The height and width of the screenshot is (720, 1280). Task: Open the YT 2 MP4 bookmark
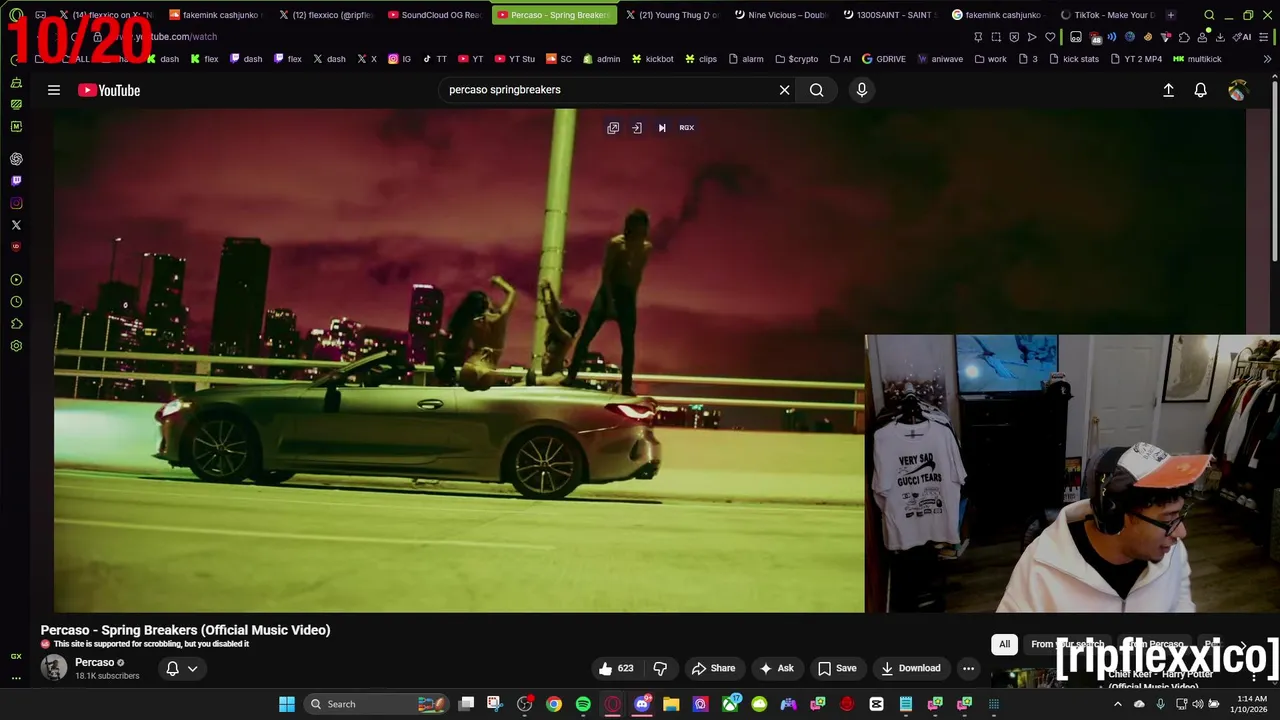(x=1136, y=59)
